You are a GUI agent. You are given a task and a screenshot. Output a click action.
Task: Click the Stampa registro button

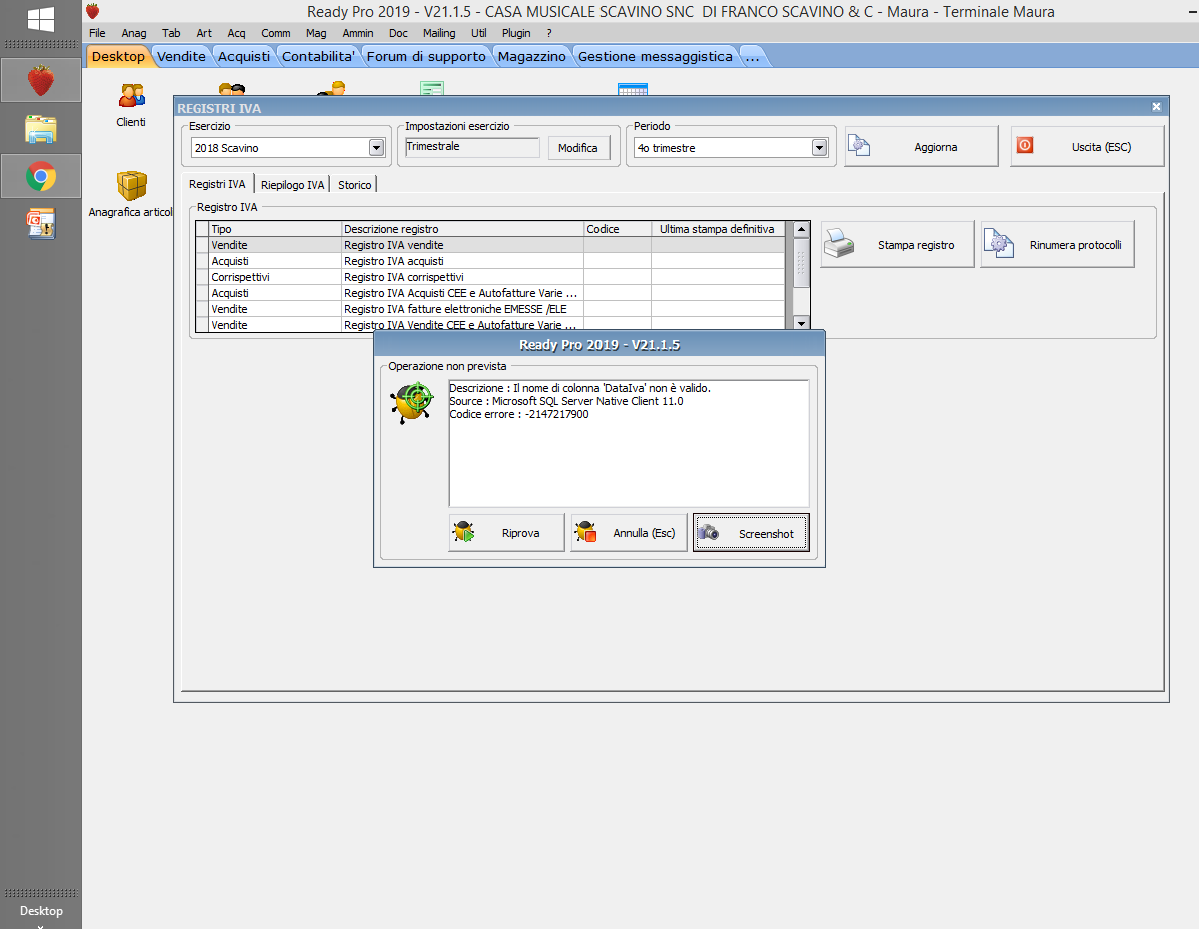click(x=897, y=245)
